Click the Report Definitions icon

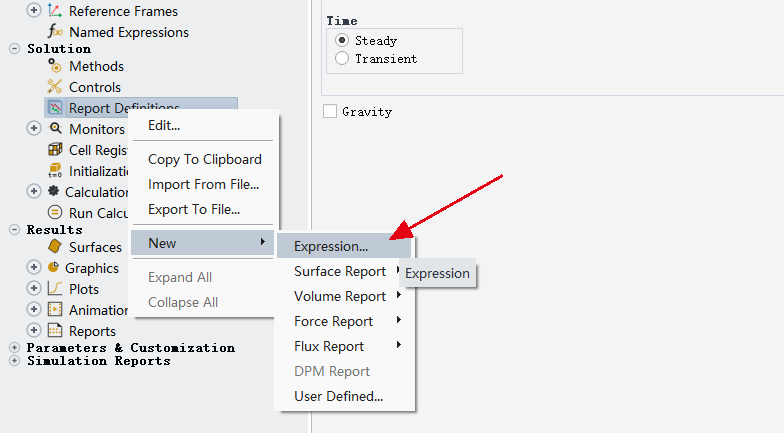(55, 108)
